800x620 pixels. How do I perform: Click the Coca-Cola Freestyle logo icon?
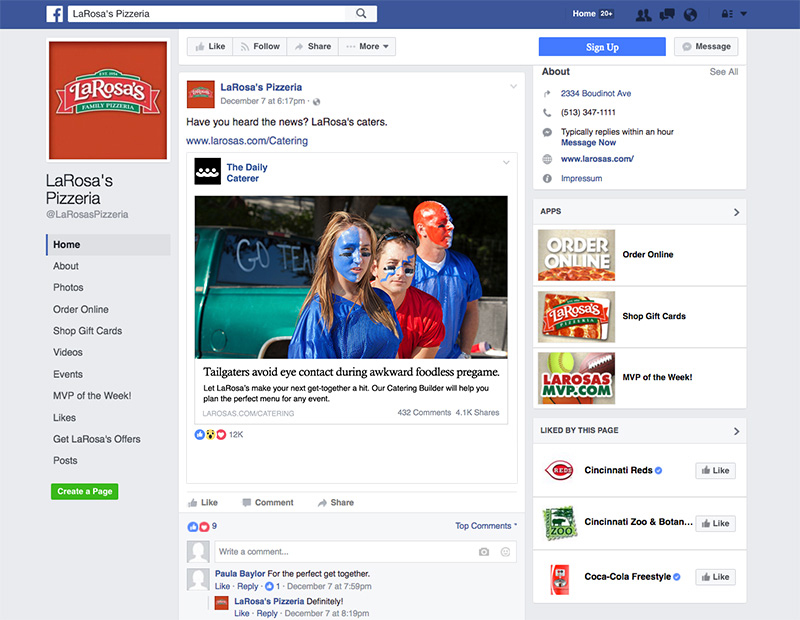[x=560, y=579]
